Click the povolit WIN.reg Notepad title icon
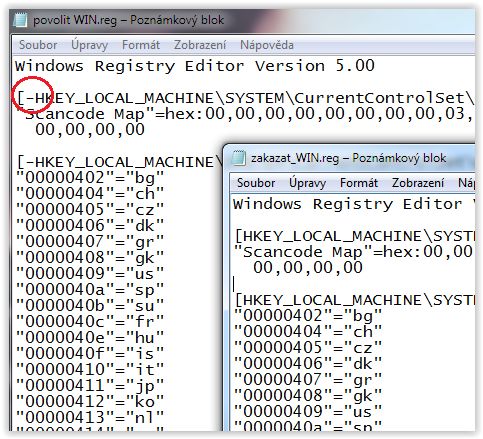The width and height of the screenshot is (483, 439). (x=20, y=20)
